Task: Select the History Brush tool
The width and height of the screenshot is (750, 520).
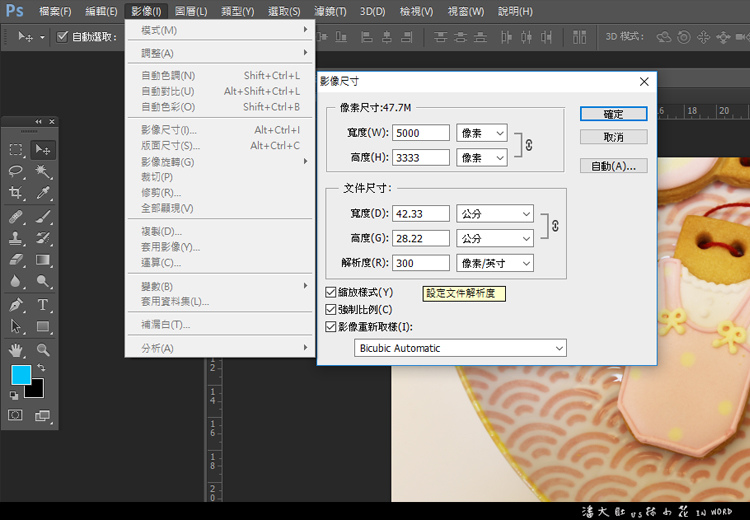Action: coord(43,238)
